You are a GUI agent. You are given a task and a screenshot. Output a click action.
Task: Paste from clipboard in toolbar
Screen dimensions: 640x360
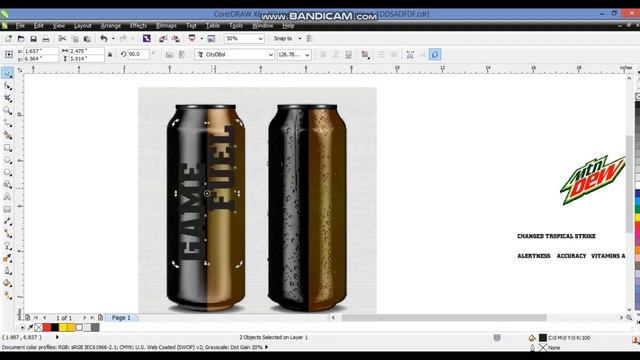point(87,38)
